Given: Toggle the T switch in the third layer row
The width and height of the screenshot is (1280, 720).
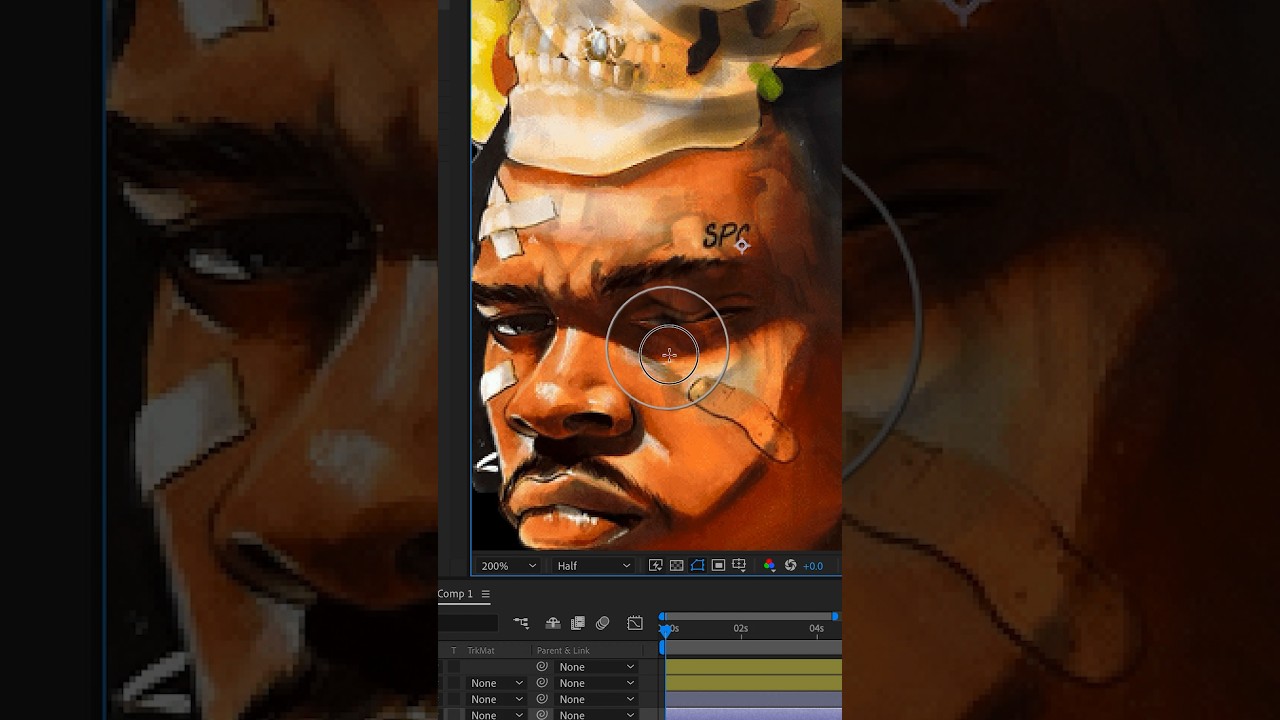Looking at the screenshot, I should point(453,699).
